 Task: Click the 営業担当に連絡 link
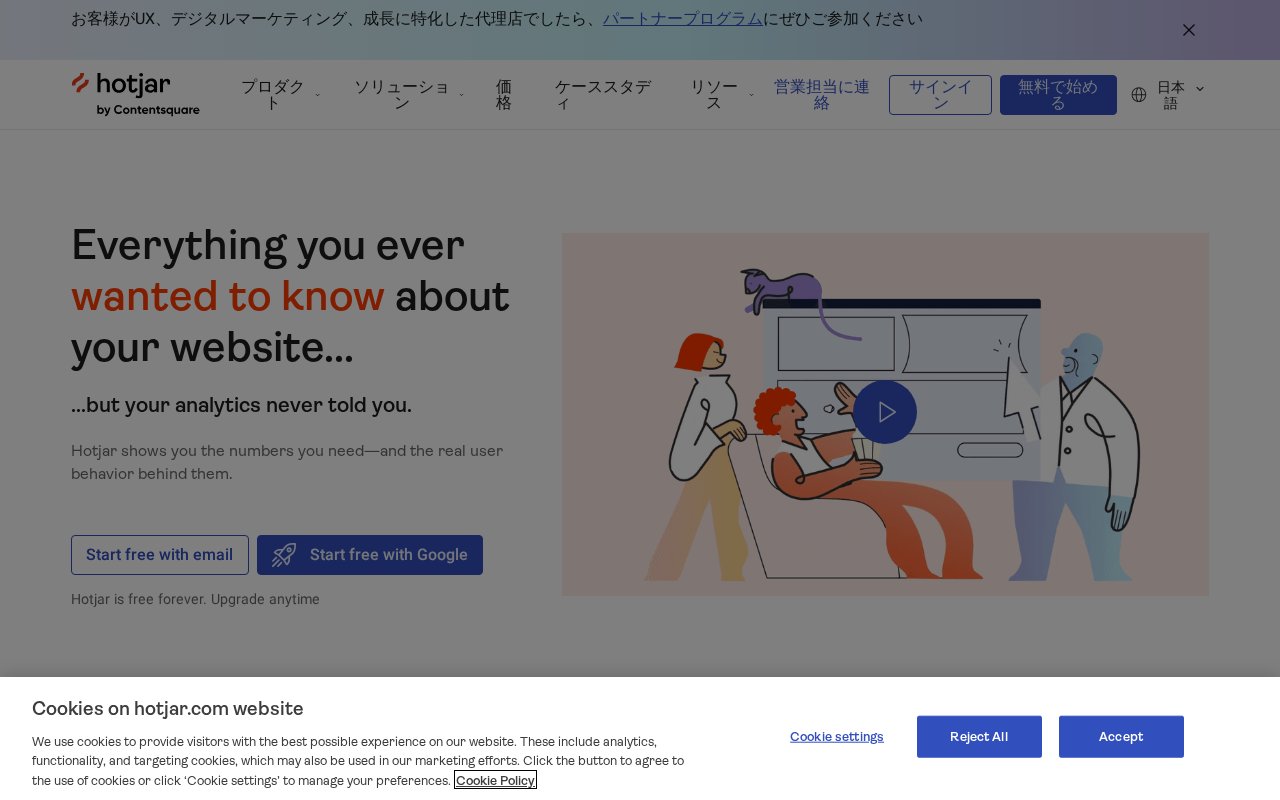click(822, 95)
